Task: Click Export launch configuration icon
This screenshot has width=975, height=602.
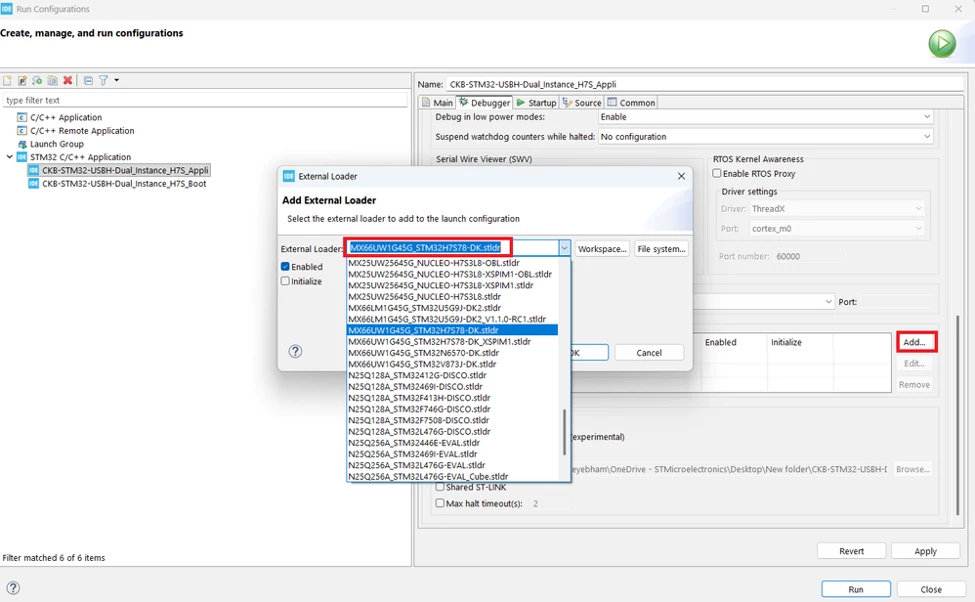Action: [x=37, y=80]
